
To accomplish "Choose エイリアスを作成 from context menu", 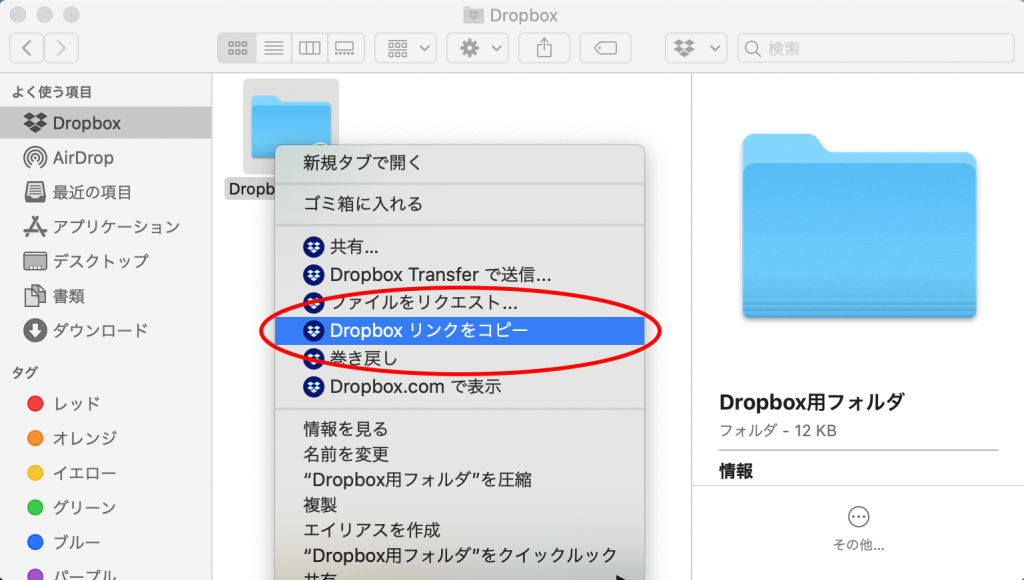I will coord(460,530).
